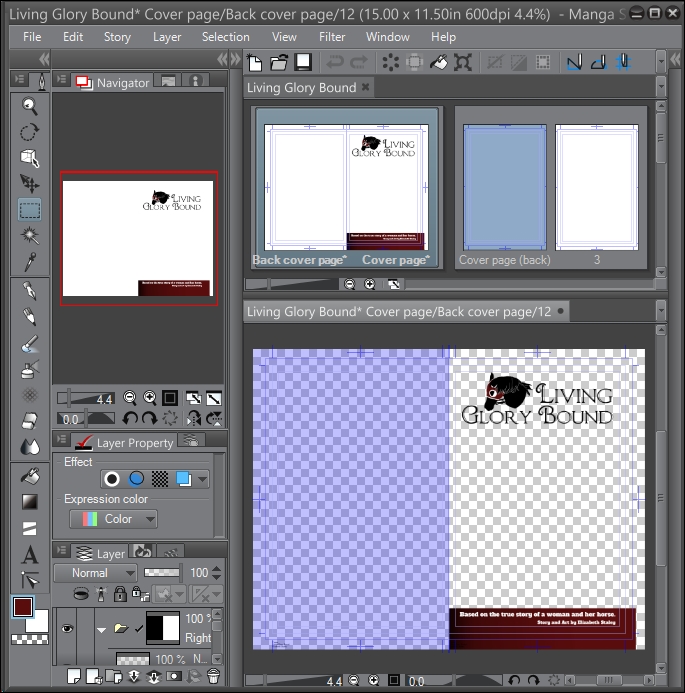
Task: Open the Story menu
Action: 117,37
